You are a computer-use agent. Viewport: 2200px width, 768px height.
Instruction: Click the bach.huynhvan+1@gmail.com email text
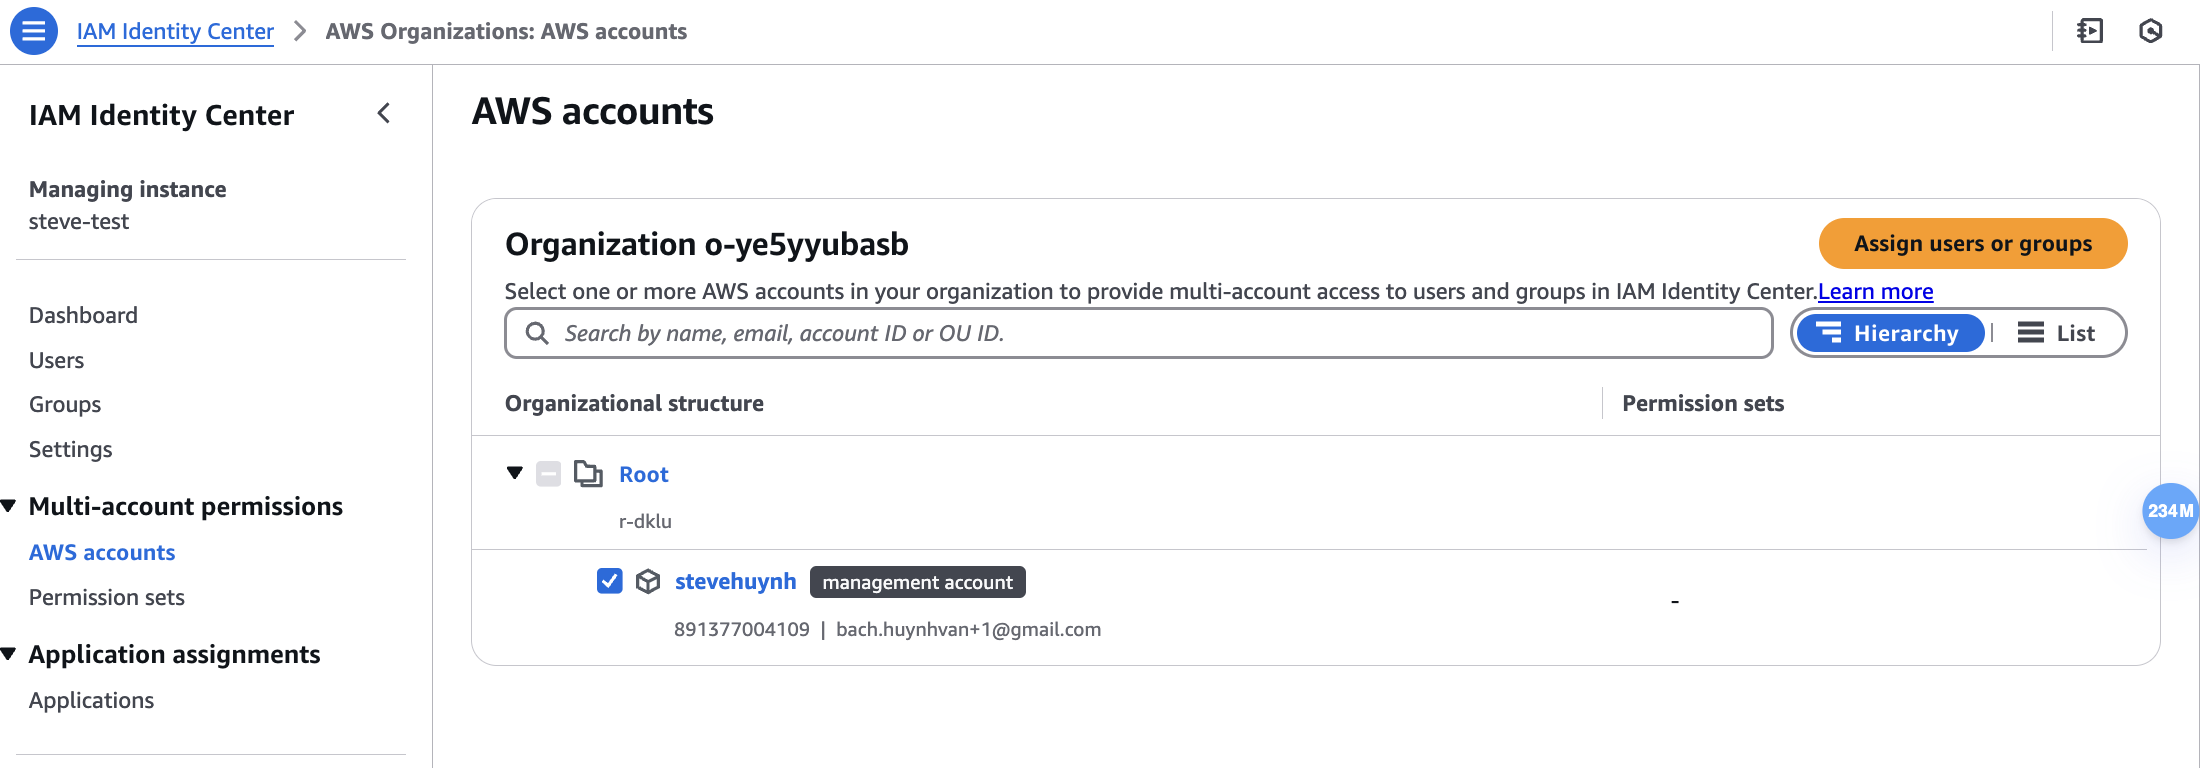(x=968, y=629)
